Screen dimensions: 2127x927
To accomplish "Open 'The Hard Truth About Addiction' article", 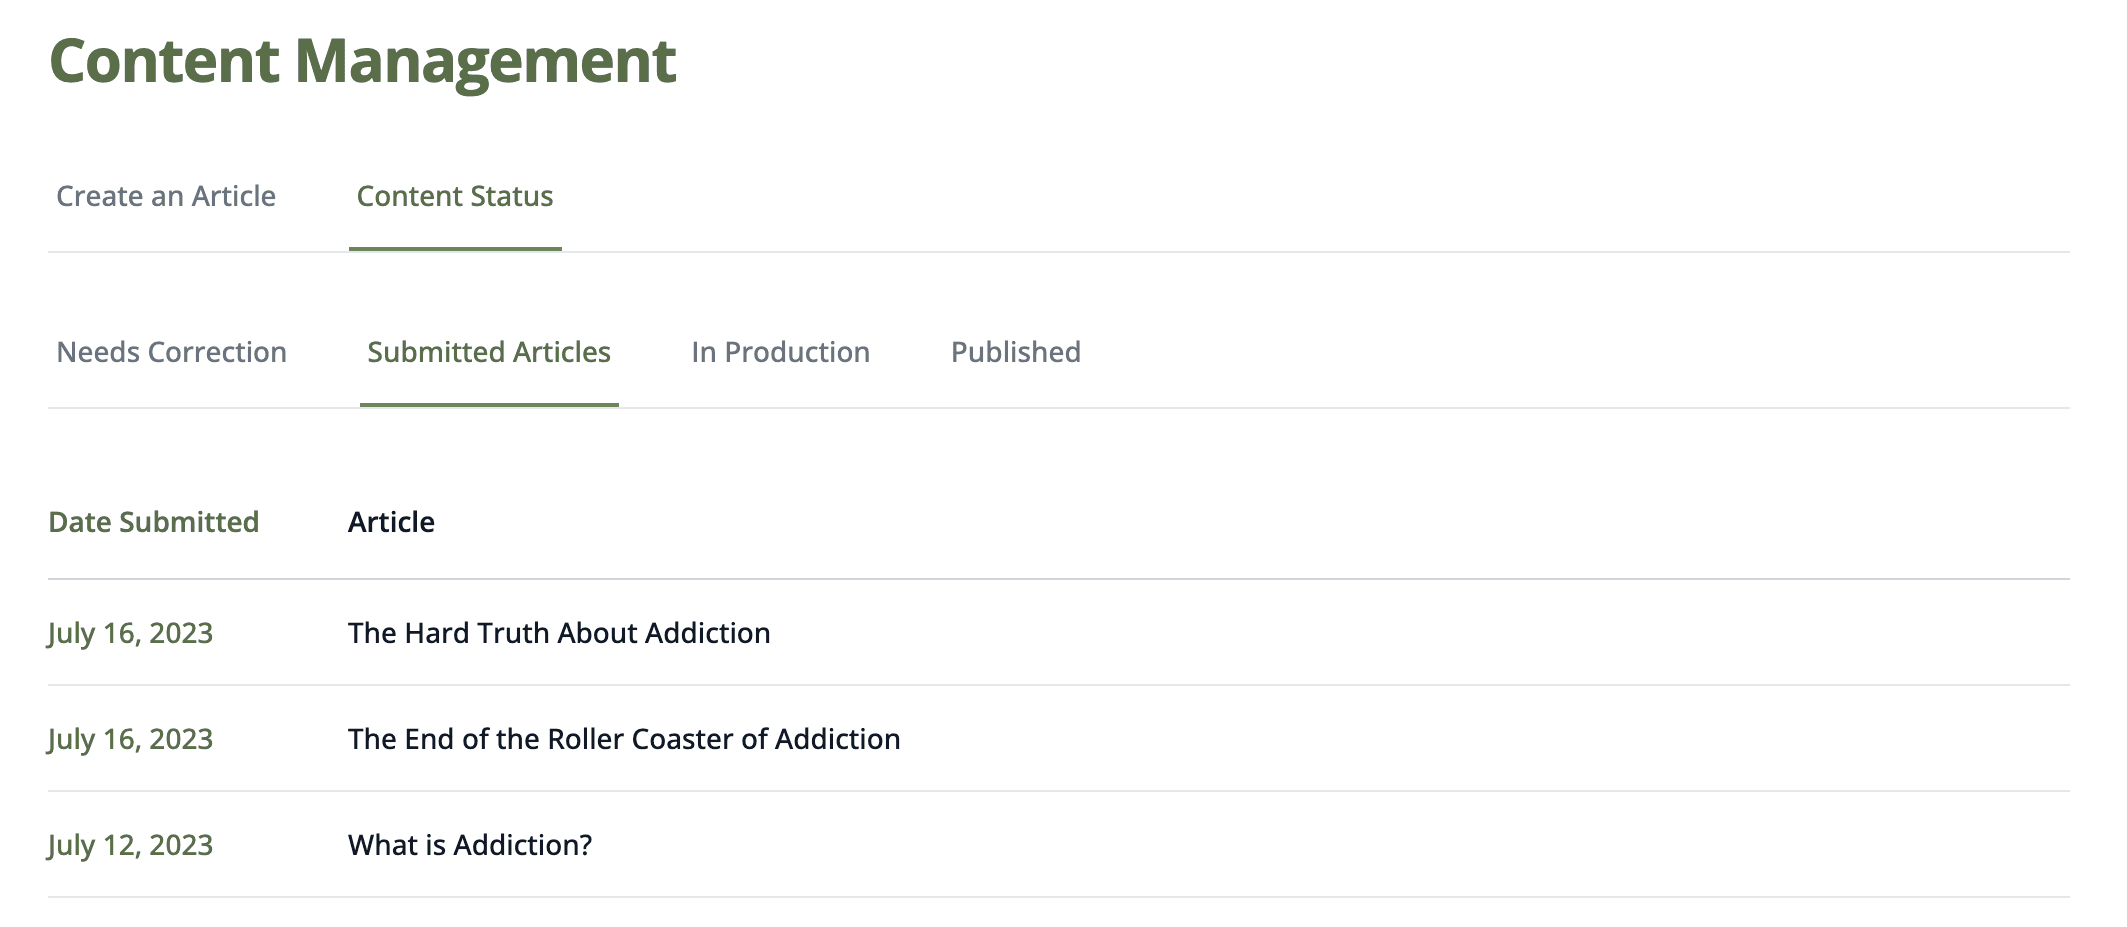I will point(558,632).
